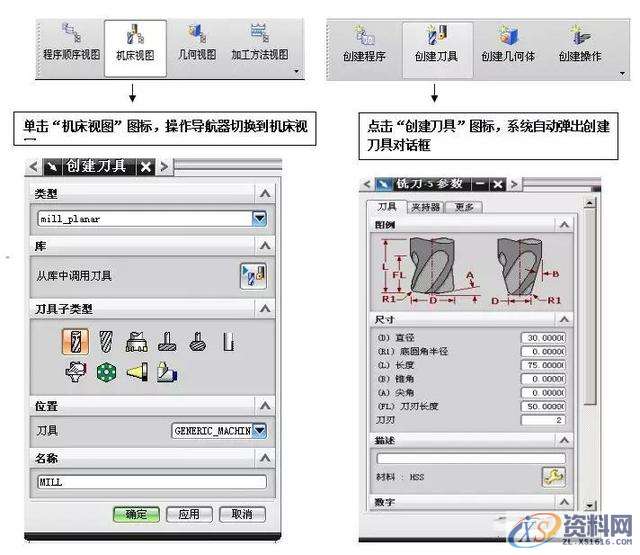Collapse the 位置 section
Image resolution: width=640 pixels, height=555 pixels.
pos(265,406)
